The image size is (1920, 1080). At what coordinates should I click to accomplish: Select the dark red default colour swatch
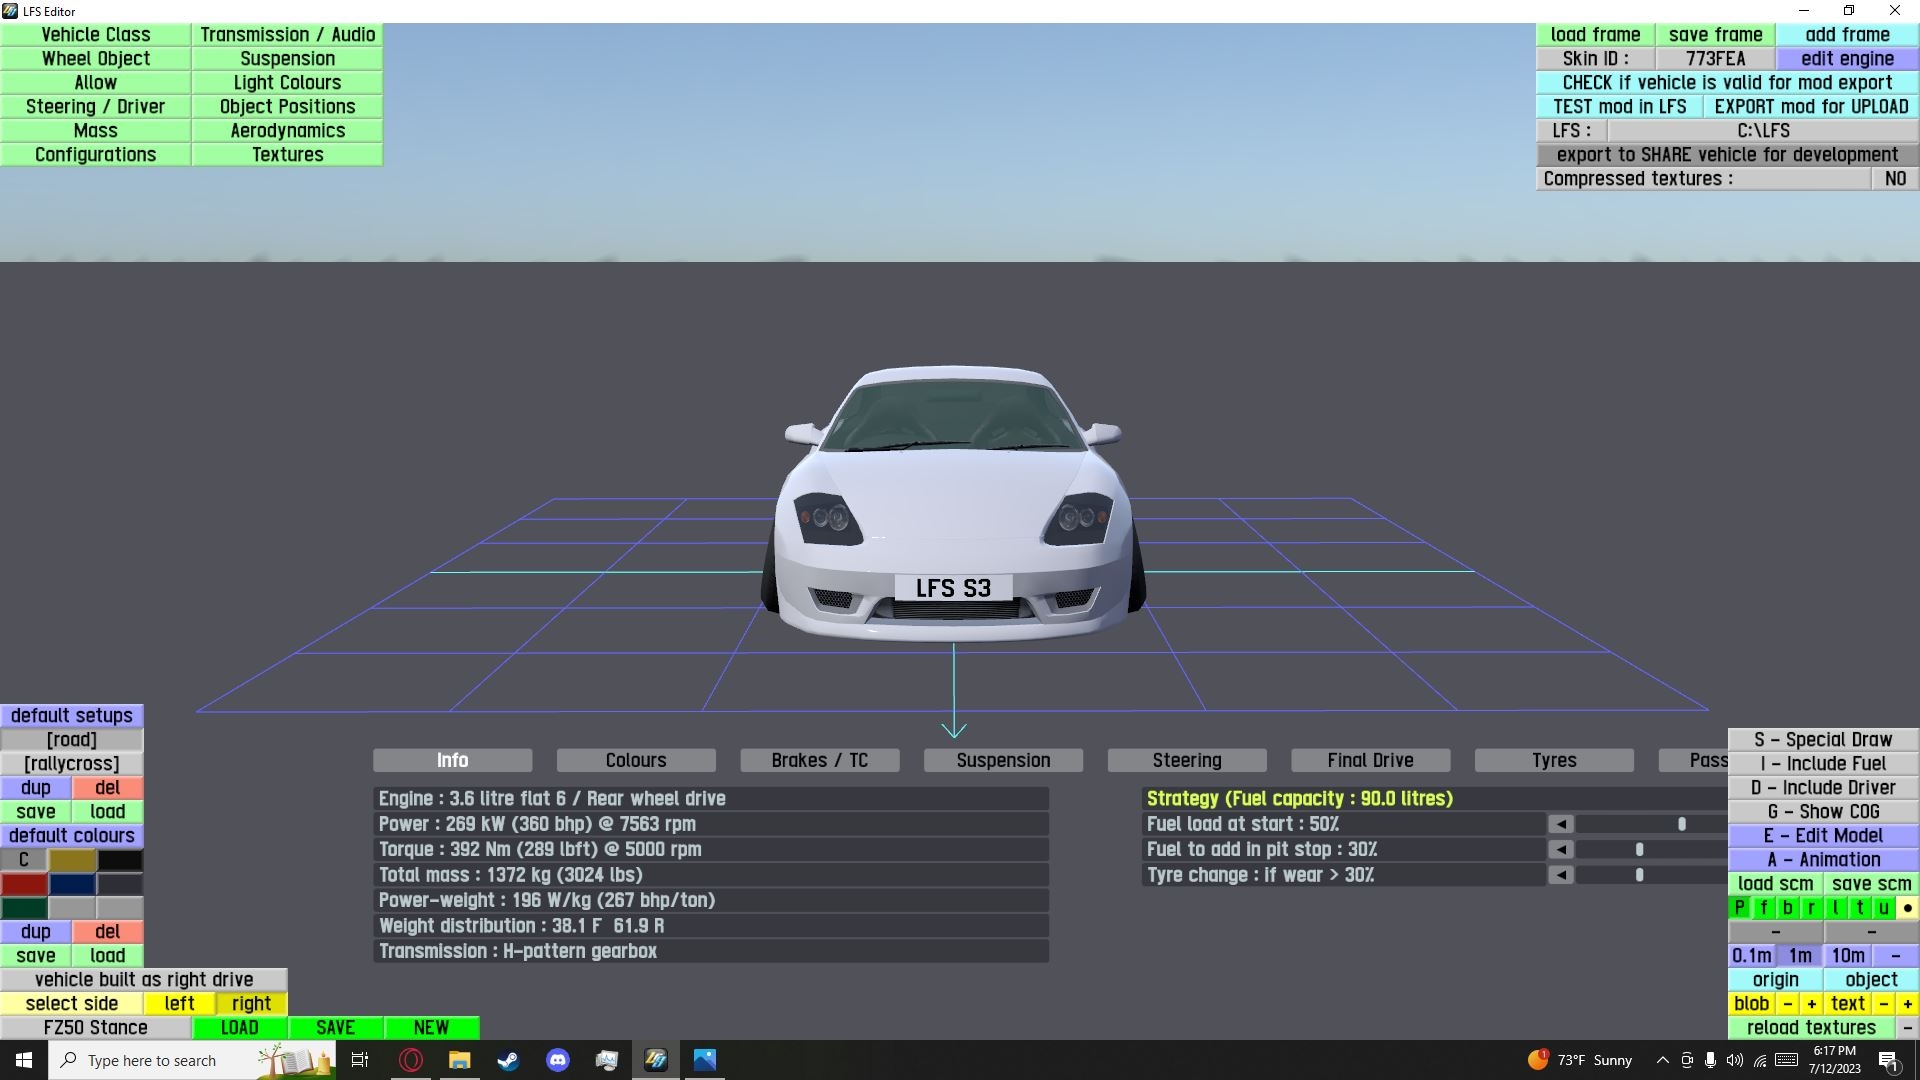[24, 884]
